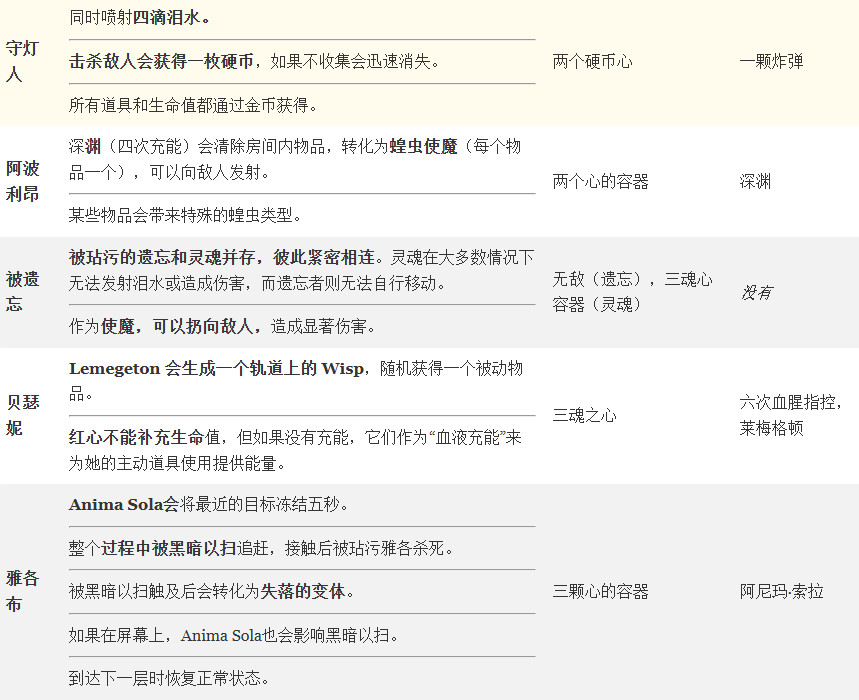
Task: Click the bold Lemegeton text
Action: (x=114, y=369)
